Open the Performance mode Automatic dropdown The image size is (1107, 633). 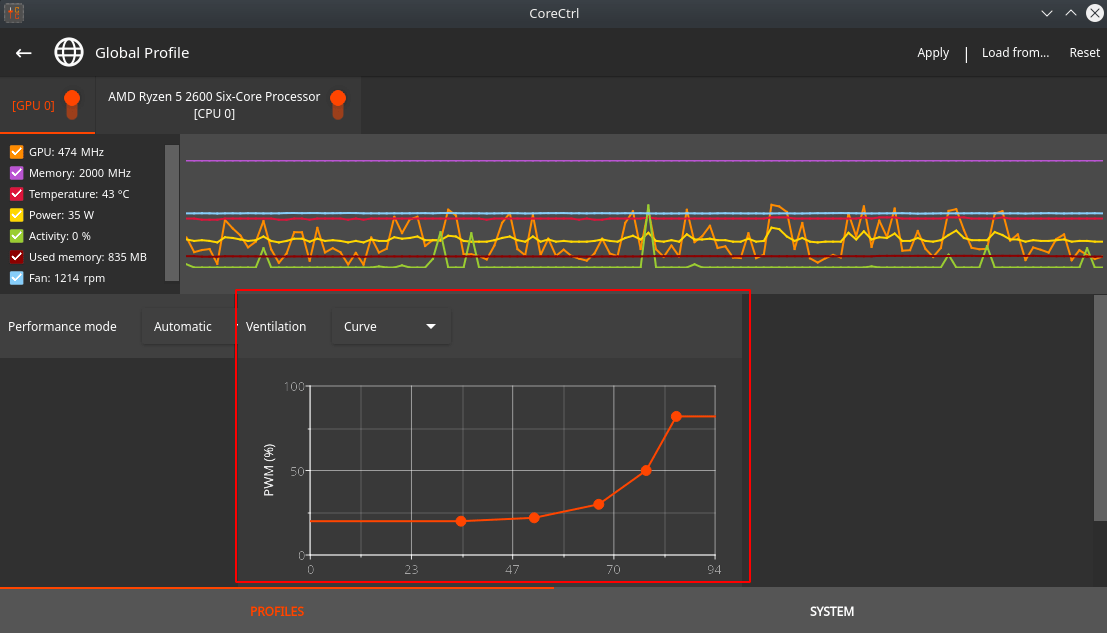pyautogui.click(x=189, y=327)
